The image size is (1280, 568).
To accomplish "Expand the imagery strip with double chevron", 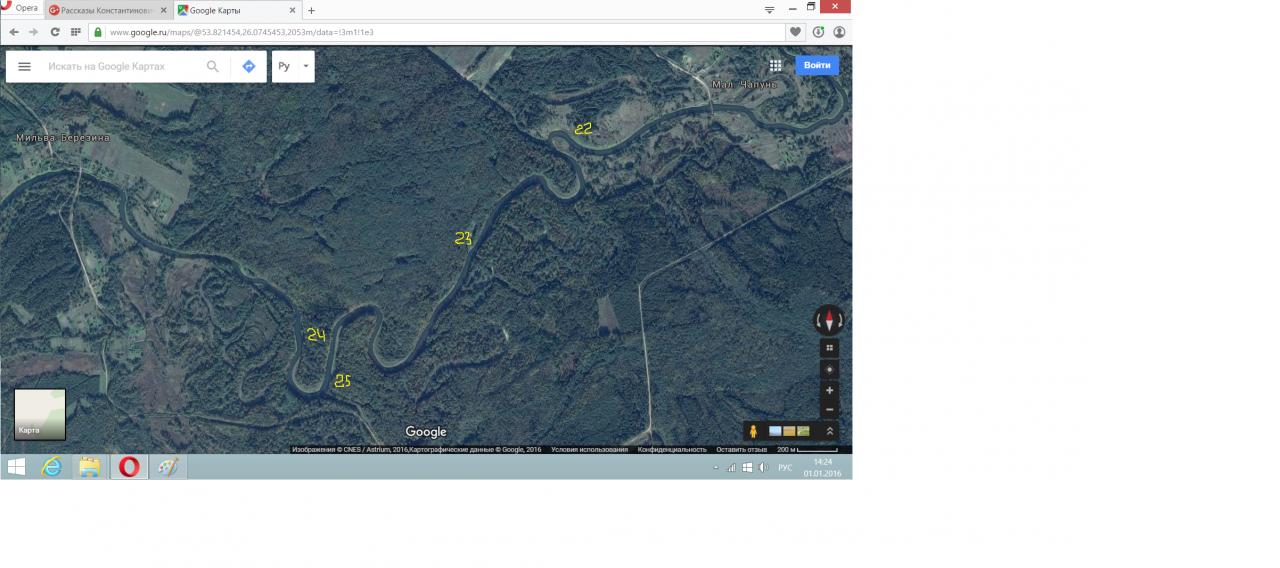I will pos(829,431).
